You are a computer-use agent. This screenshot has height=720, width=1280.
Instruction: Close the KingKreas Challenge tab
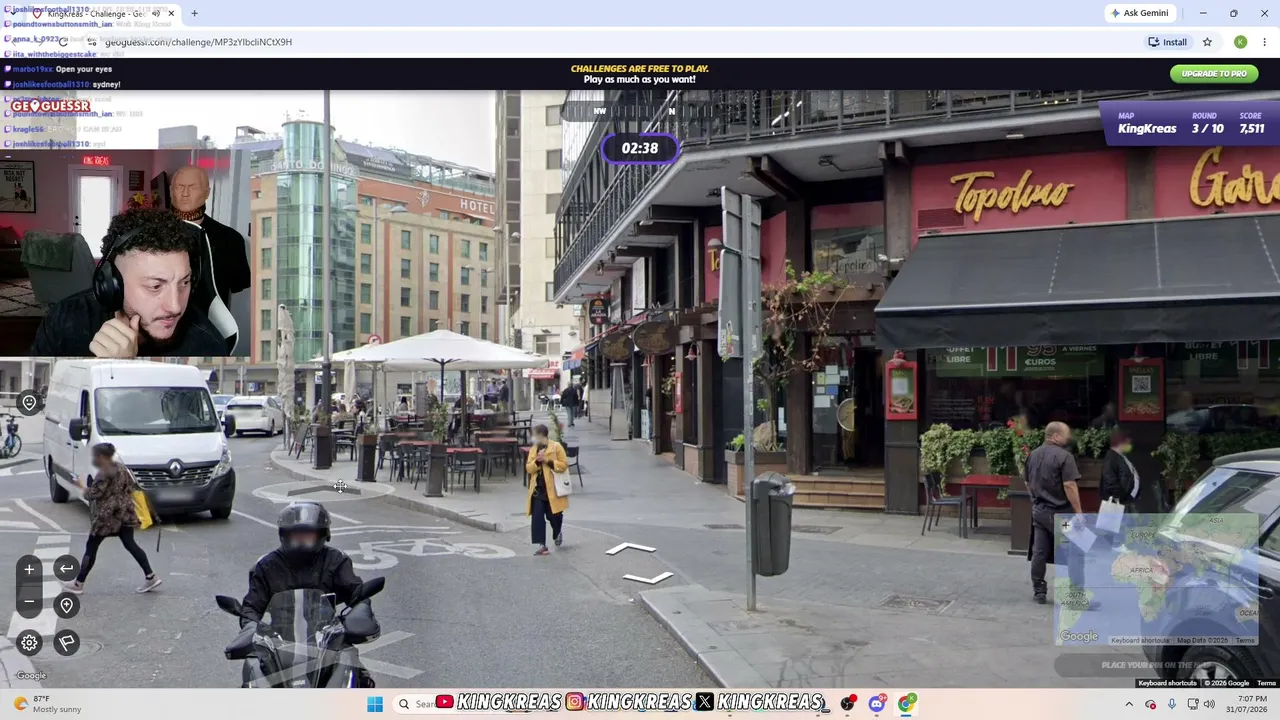click(171, 14)
